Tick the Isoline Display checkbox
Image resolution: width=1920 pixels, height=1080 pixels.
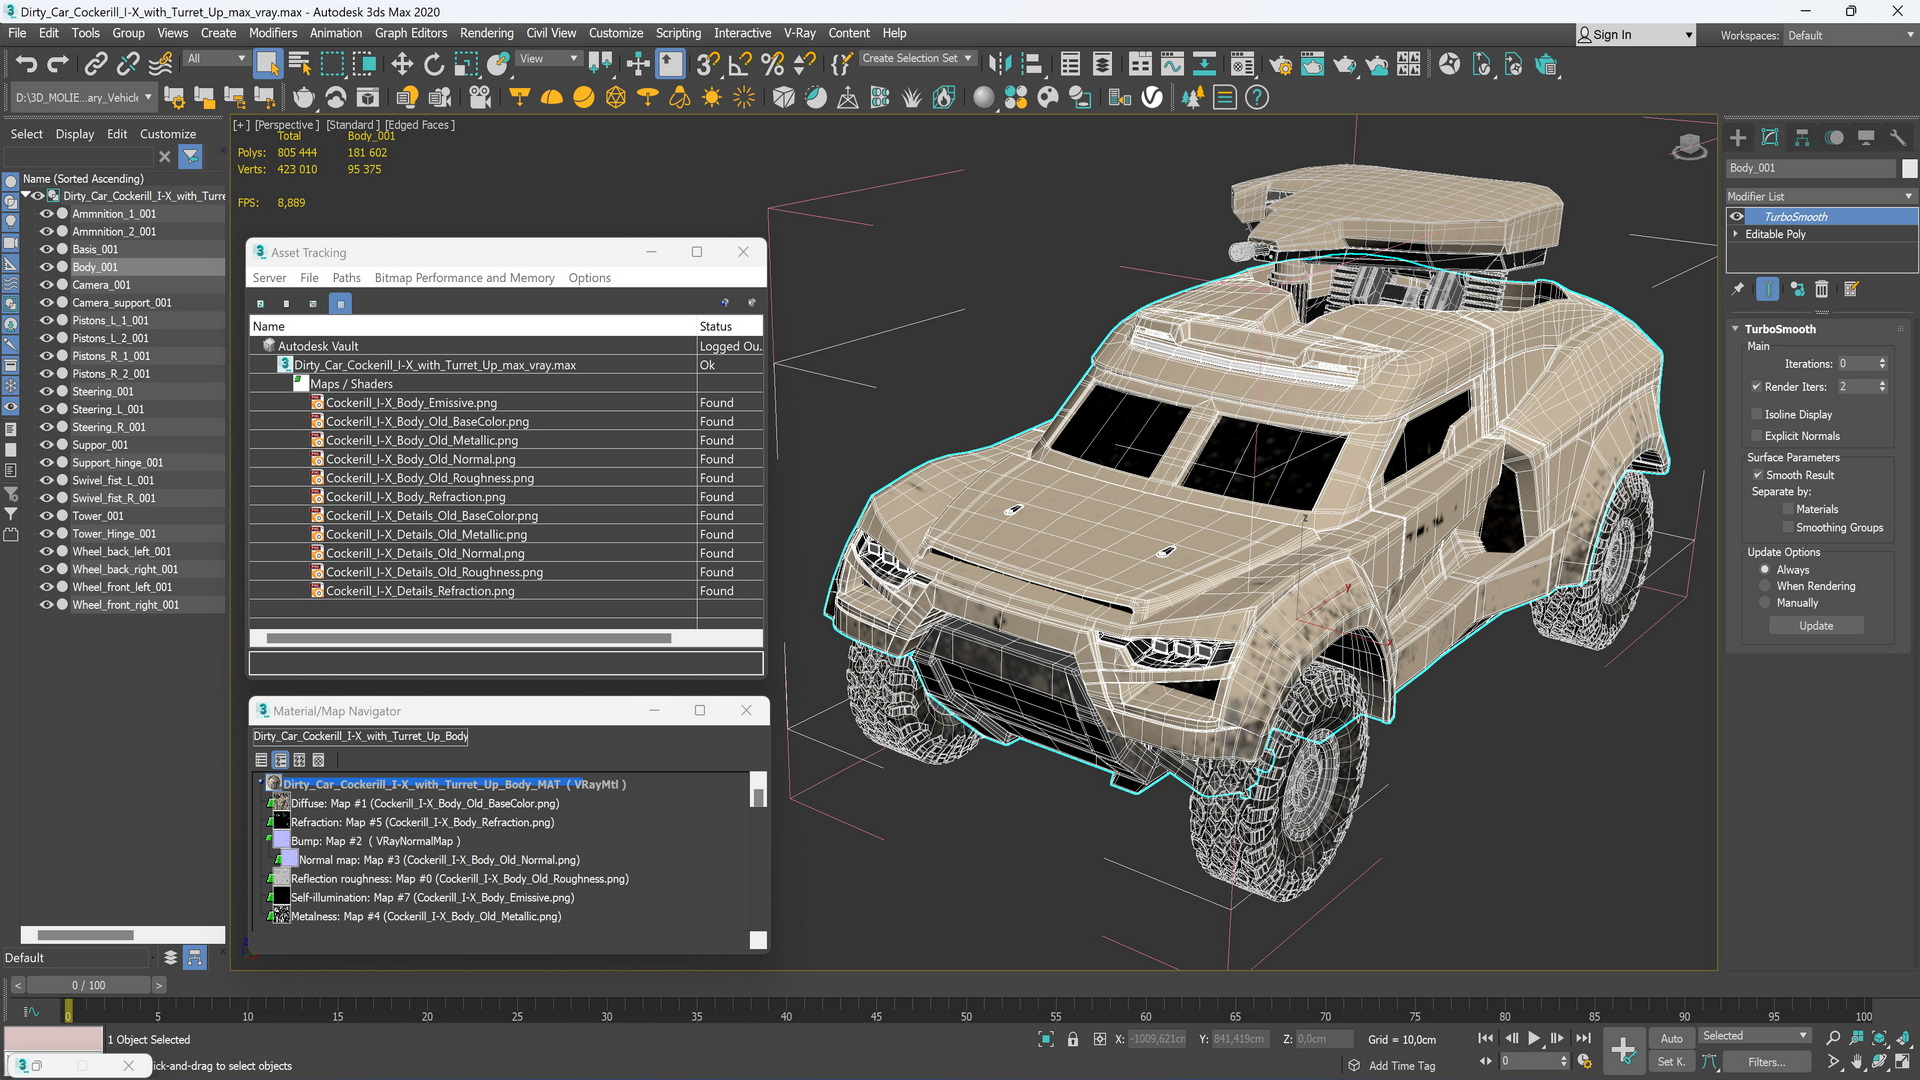(1756, 414)
